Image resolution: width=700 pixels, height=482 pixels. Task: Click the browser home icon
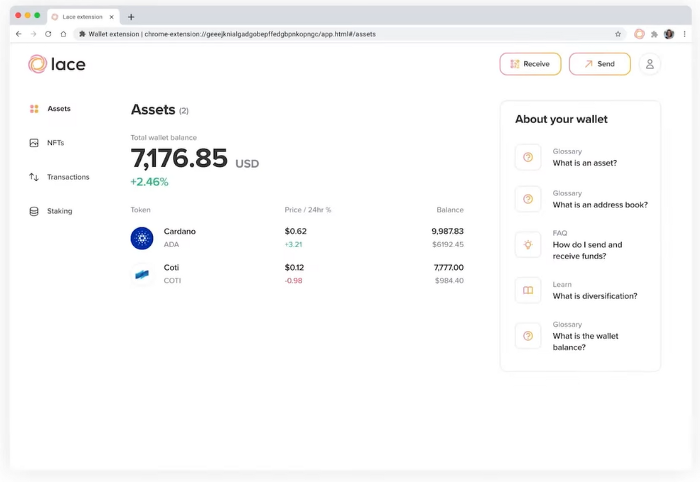63,34
